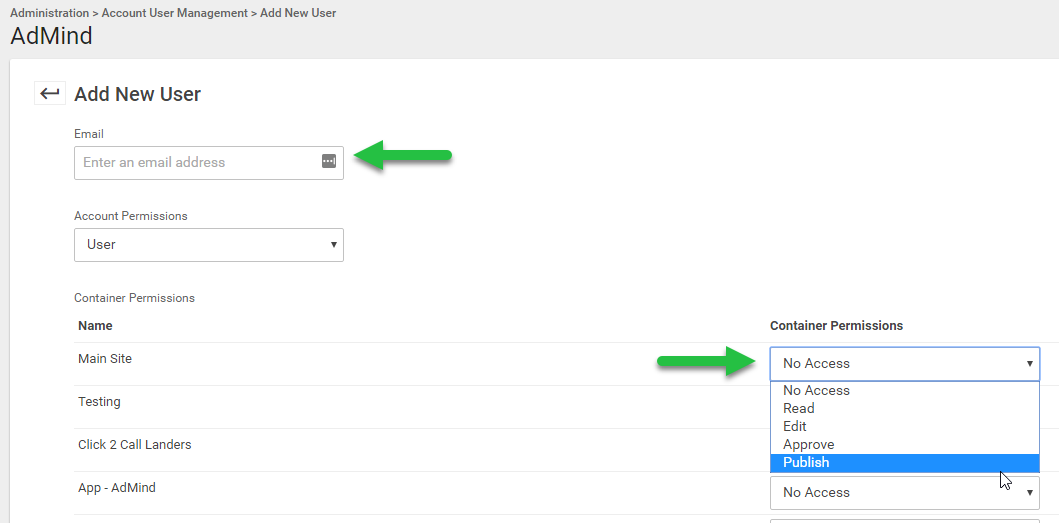Open the Main Site container permissions dropdown
This screenshot has width=1059, height=523.
click(904, 364)
